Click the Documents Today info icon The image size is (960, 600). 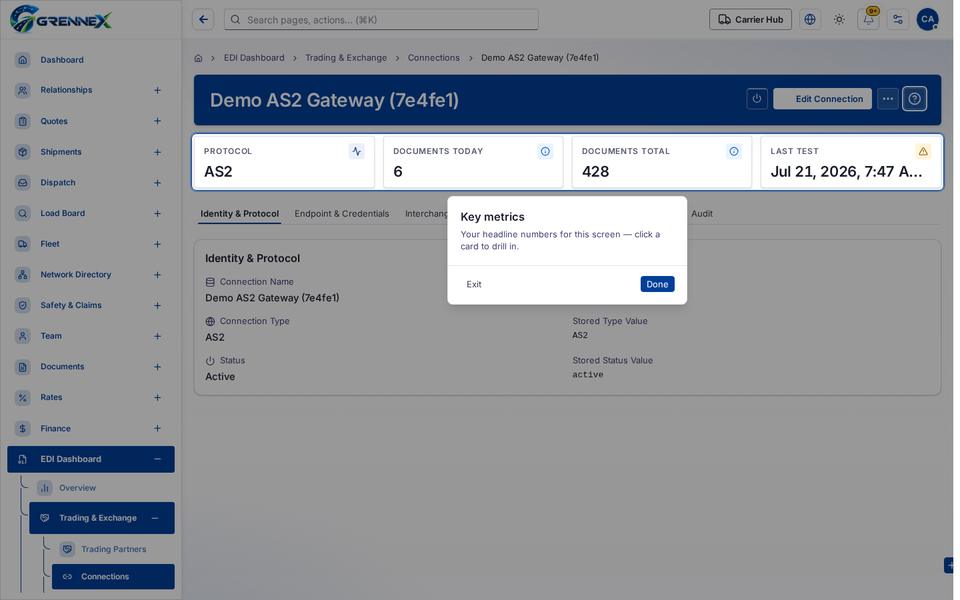[545, 151]
